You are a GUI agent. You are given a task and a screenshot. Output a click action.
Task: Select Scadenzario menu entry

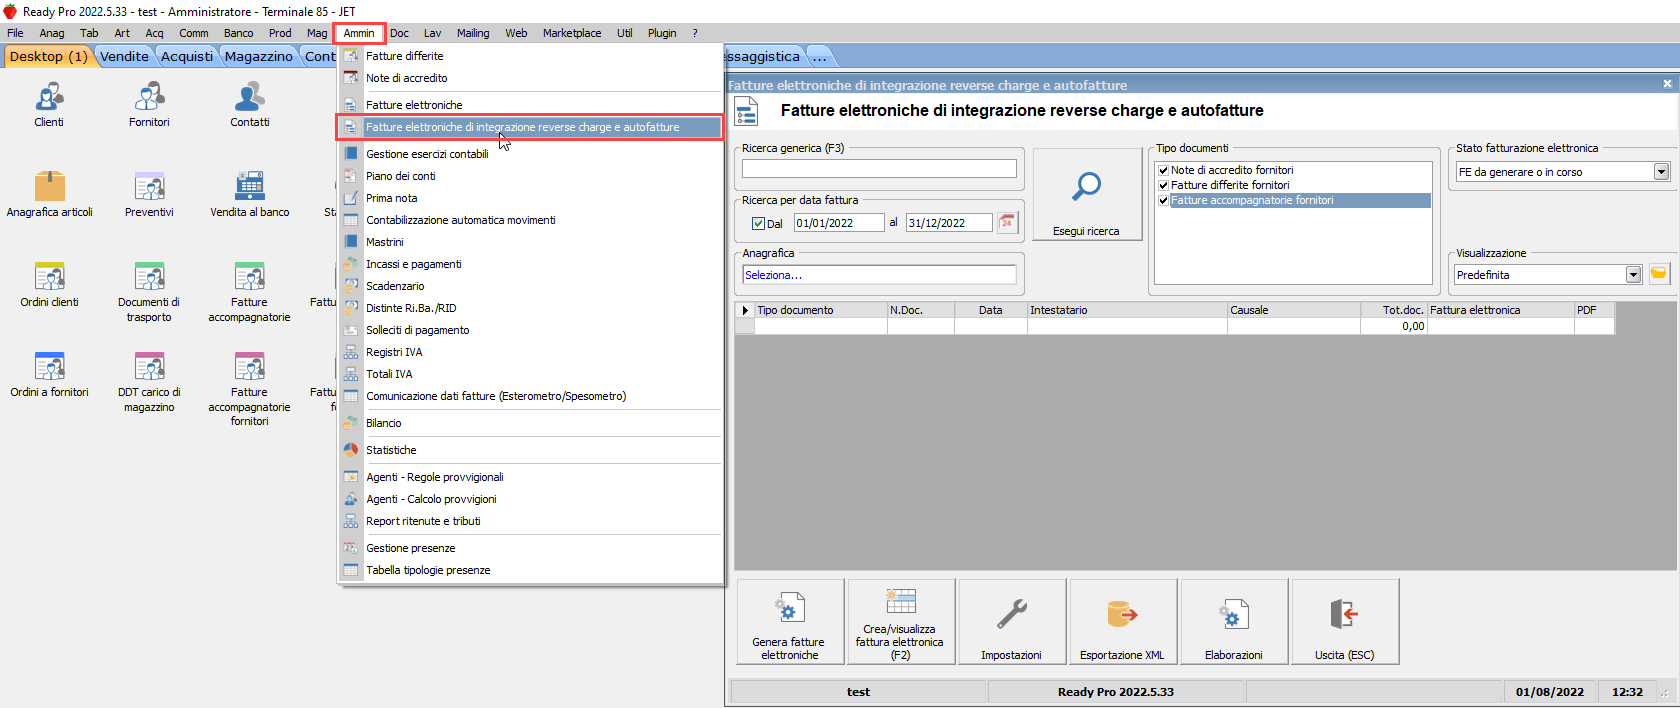coord(530,286)
